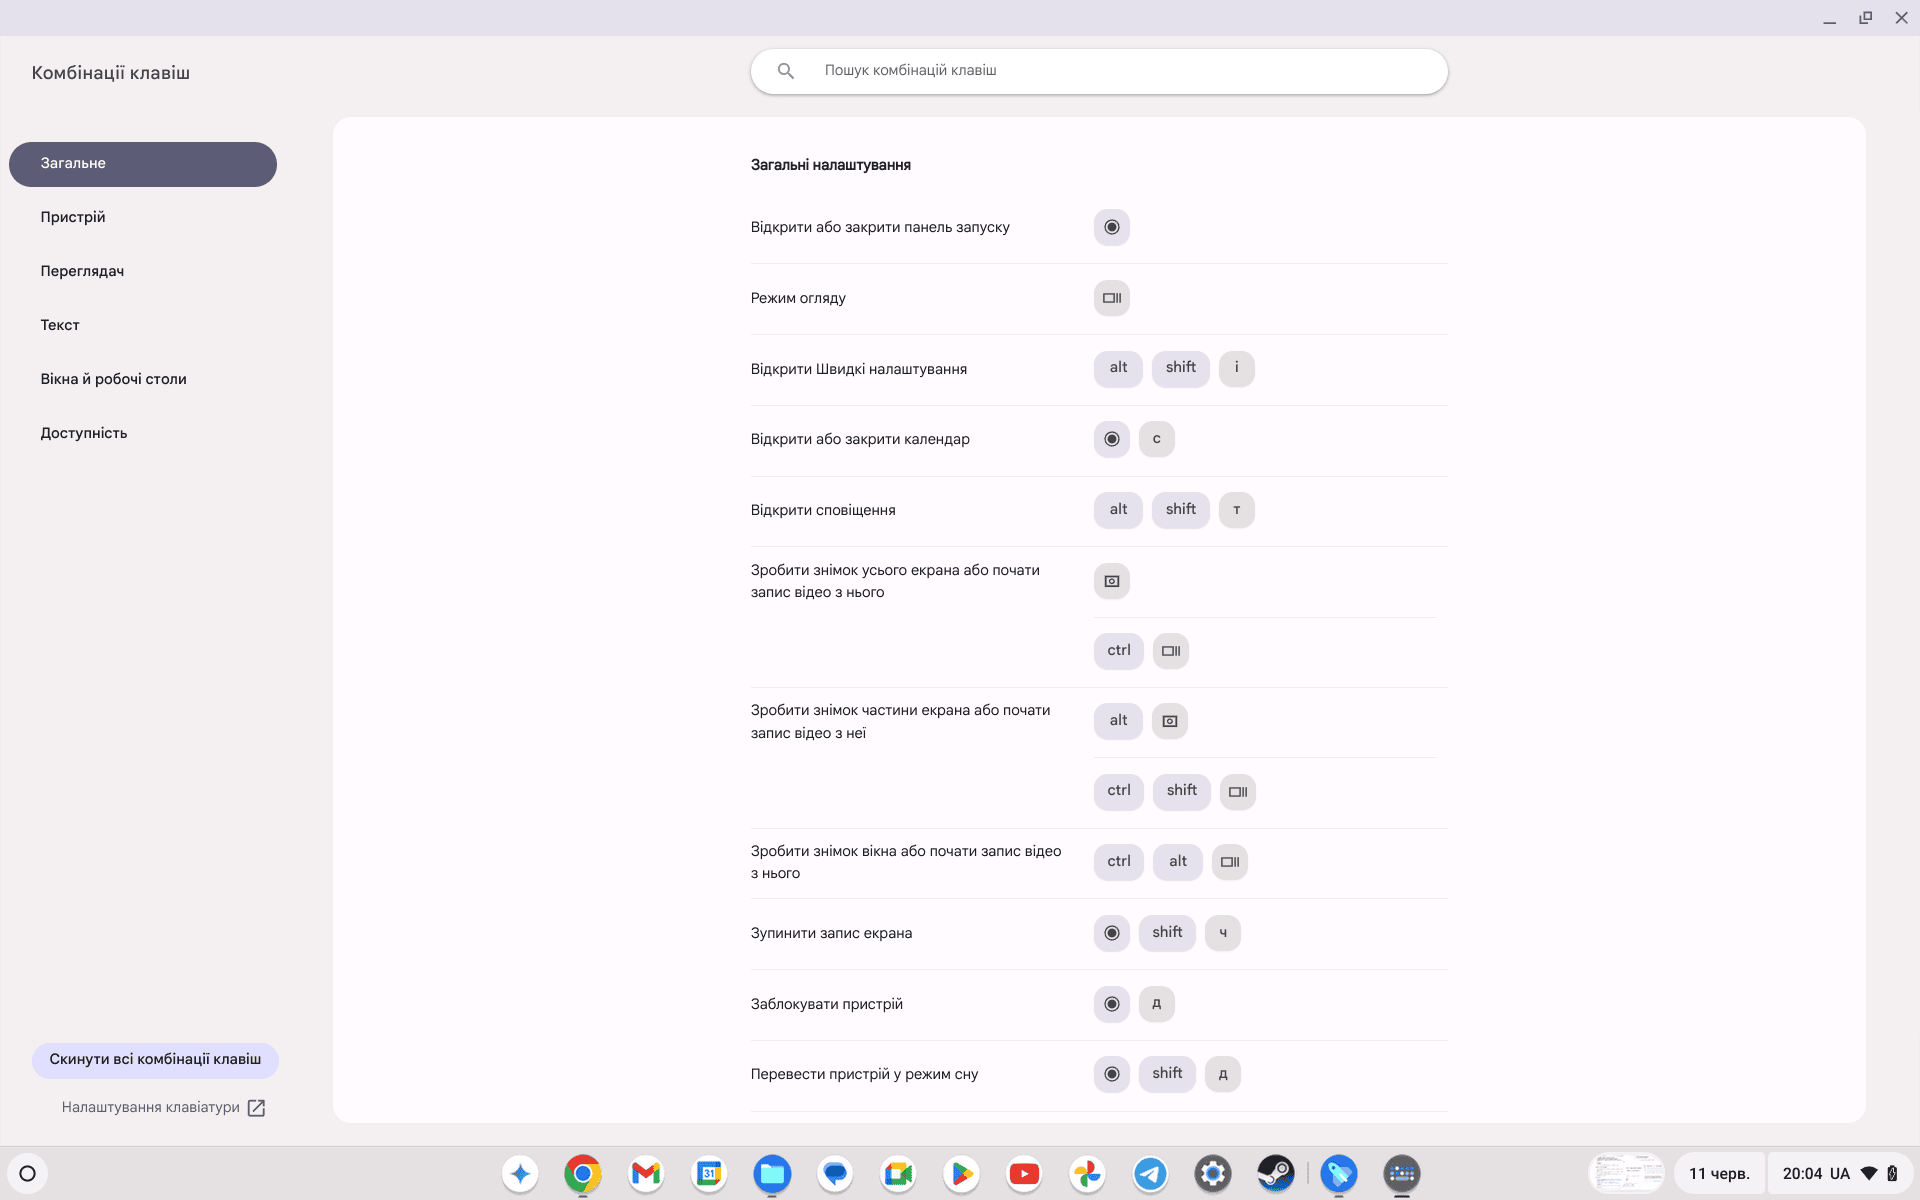Viewport: 1920px width, 1200px height.
Task: Open 'Налаштування клавіатури' link
Action: pos(163,1107)
